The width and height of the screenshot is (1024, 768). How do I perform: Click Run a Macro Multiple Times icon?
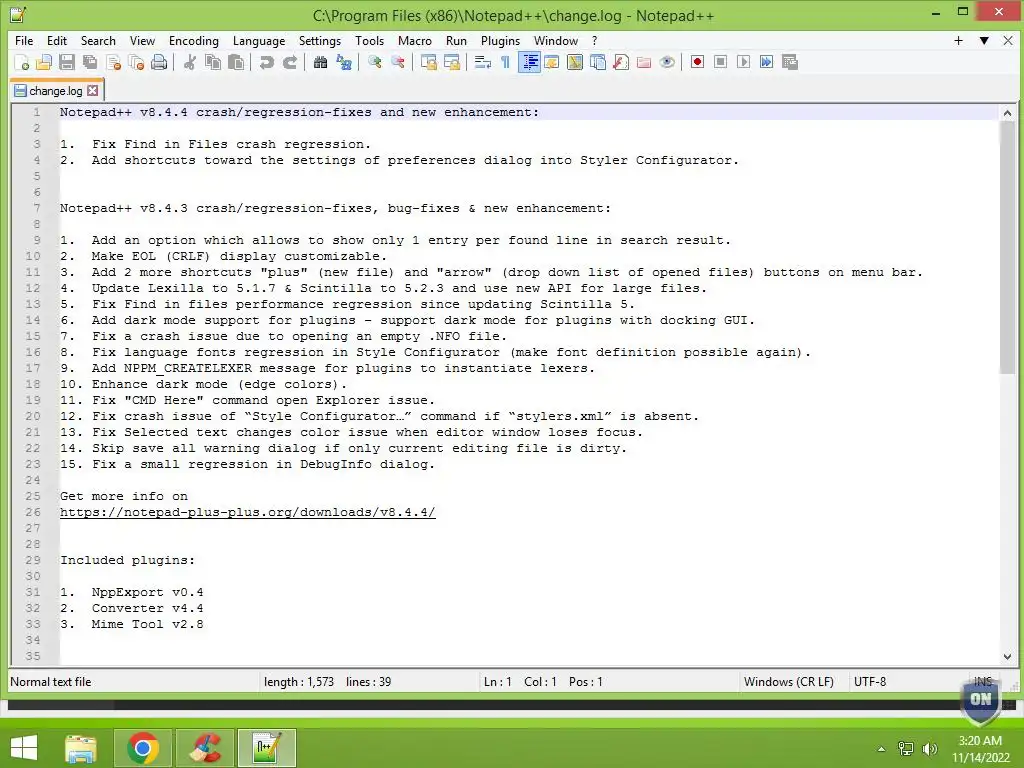pyautogui.click(x=767, y=62)
